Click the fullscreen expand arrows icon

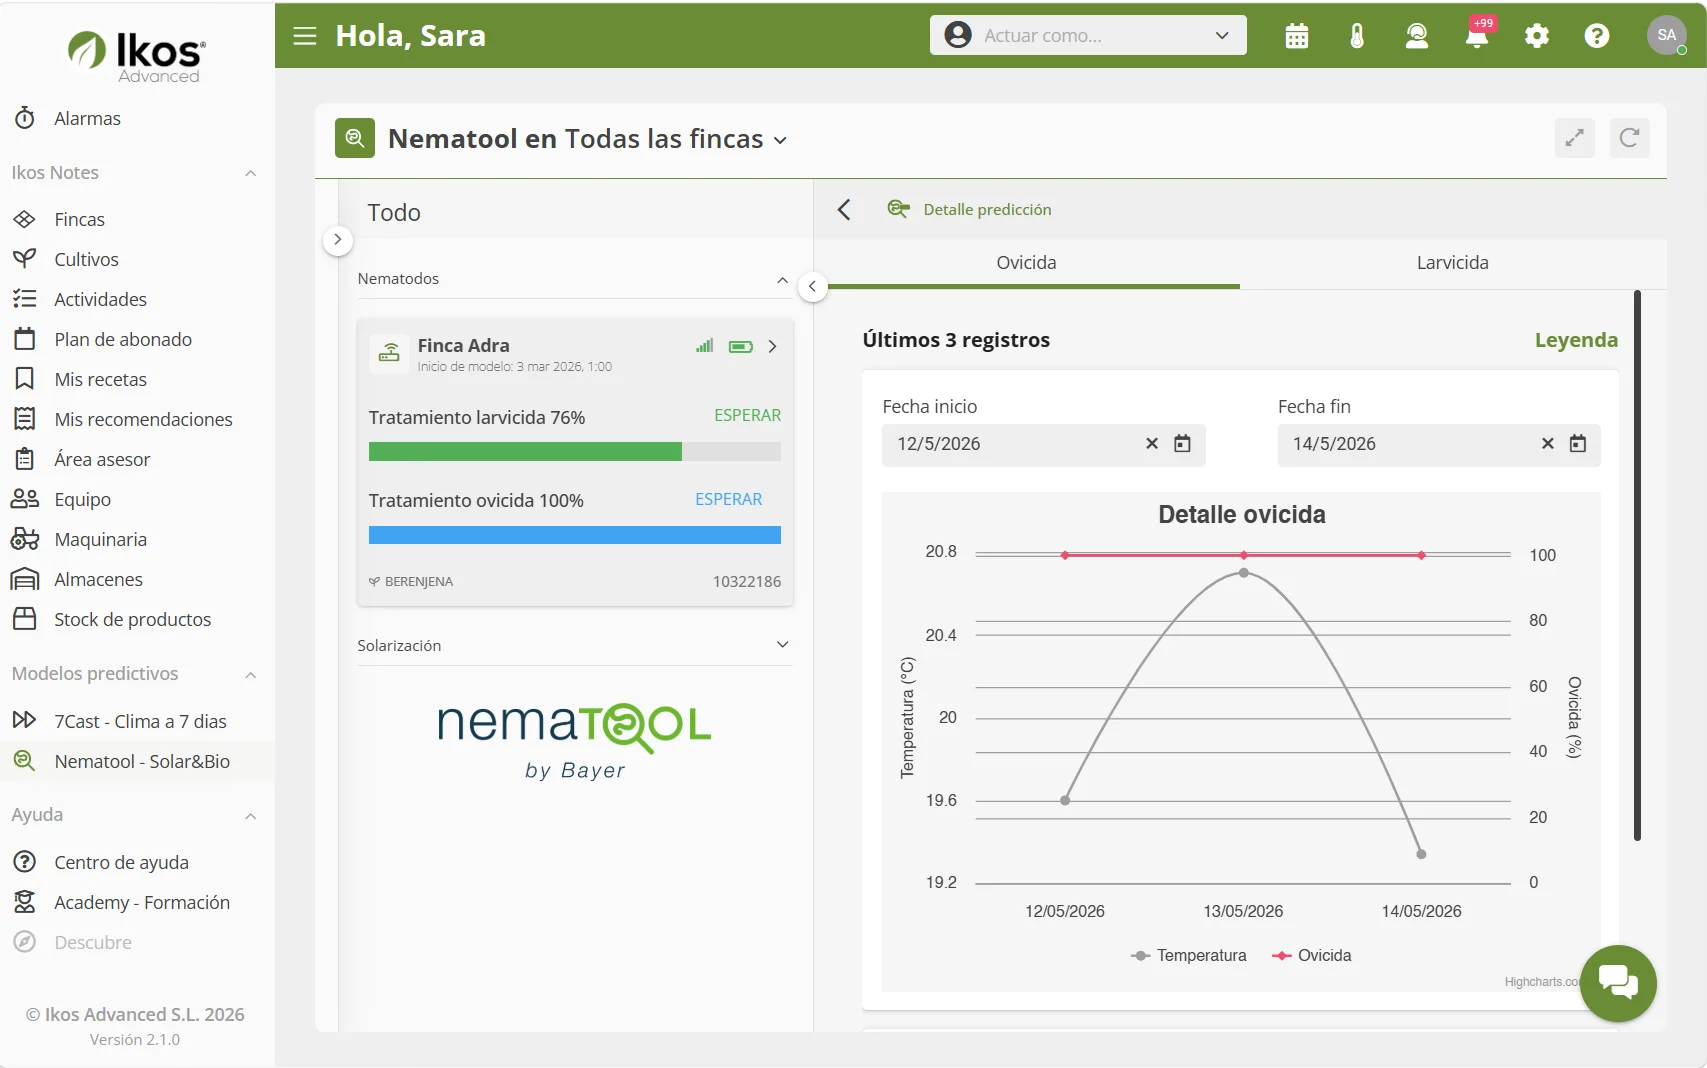point(1575,138)
